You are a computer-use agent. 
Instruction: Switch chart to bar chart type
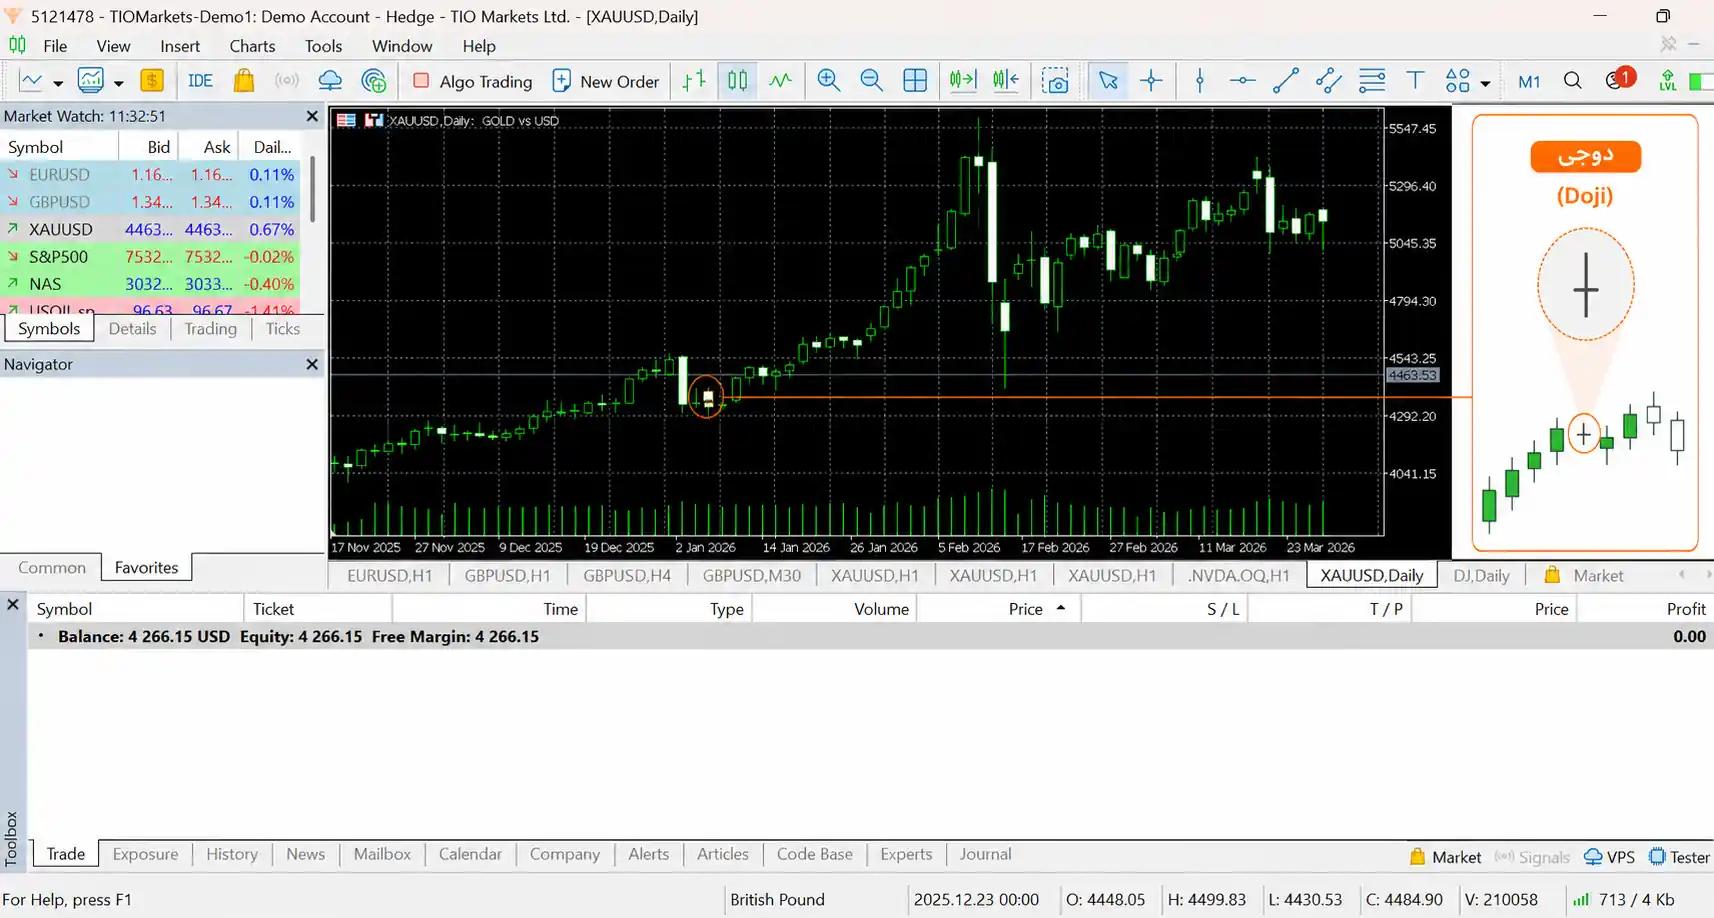(694, 81)
